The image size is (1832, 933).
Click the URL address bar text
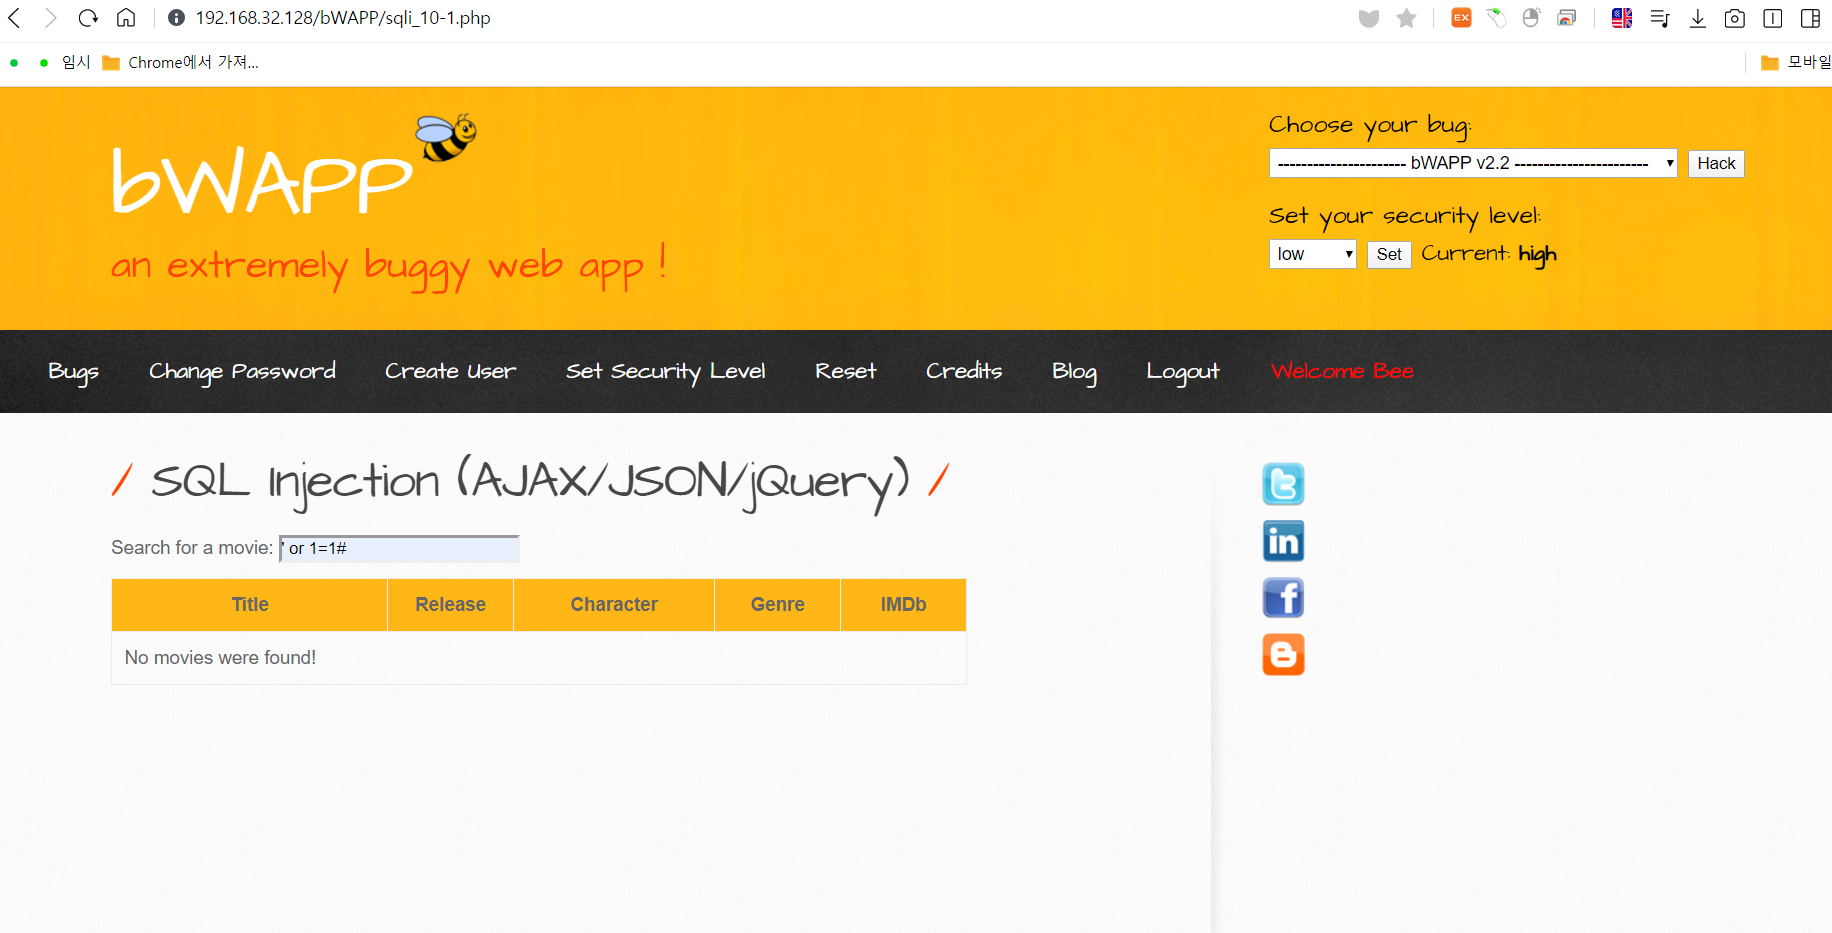(343, 18)
